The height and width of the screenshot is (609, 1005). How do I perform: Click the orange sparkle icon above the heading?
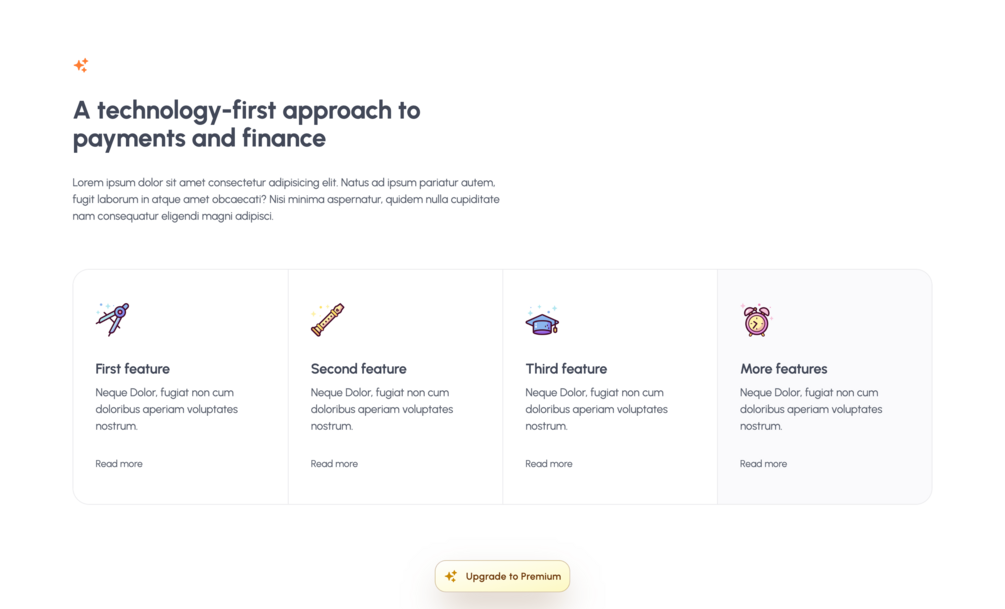pyautogui.click(x=81, y=65)
